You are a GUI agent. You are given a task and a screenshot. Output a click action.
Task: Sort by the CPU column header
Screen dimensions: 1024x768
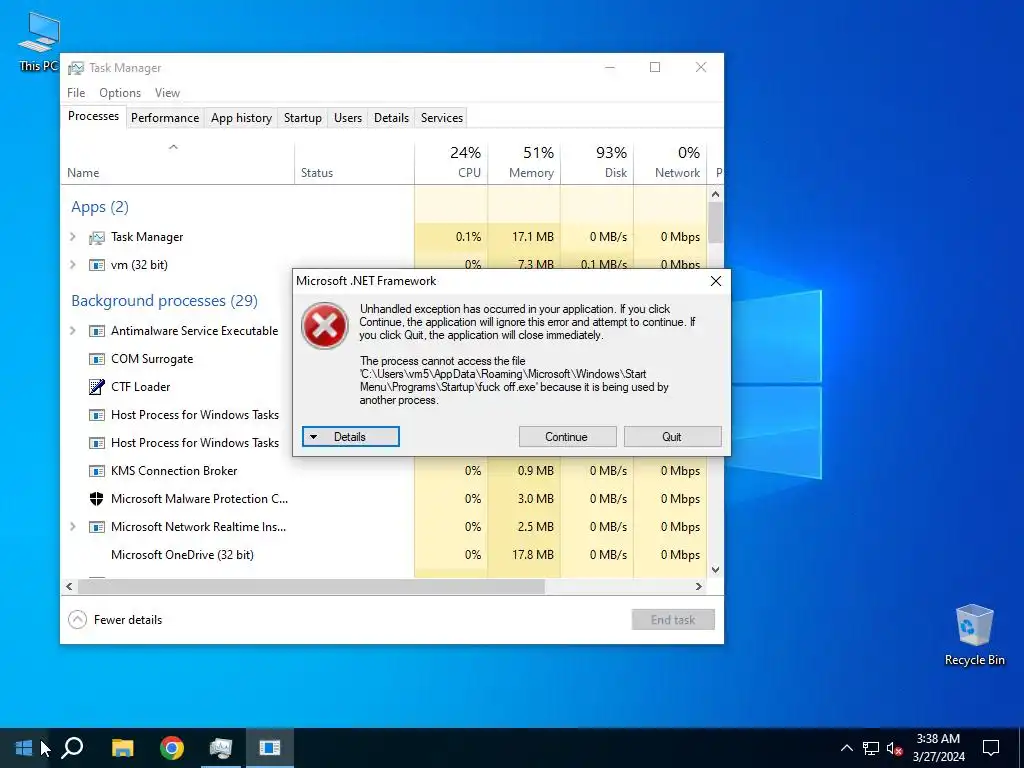451,163
